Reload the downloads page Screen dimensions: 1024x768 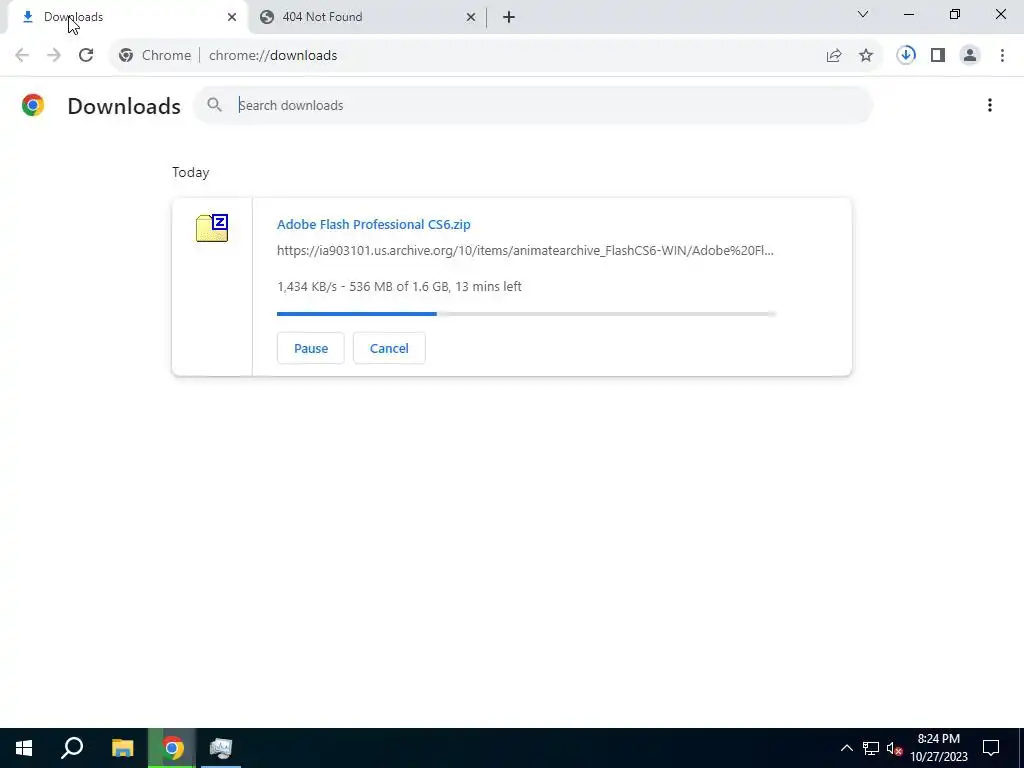pos(86,56)
